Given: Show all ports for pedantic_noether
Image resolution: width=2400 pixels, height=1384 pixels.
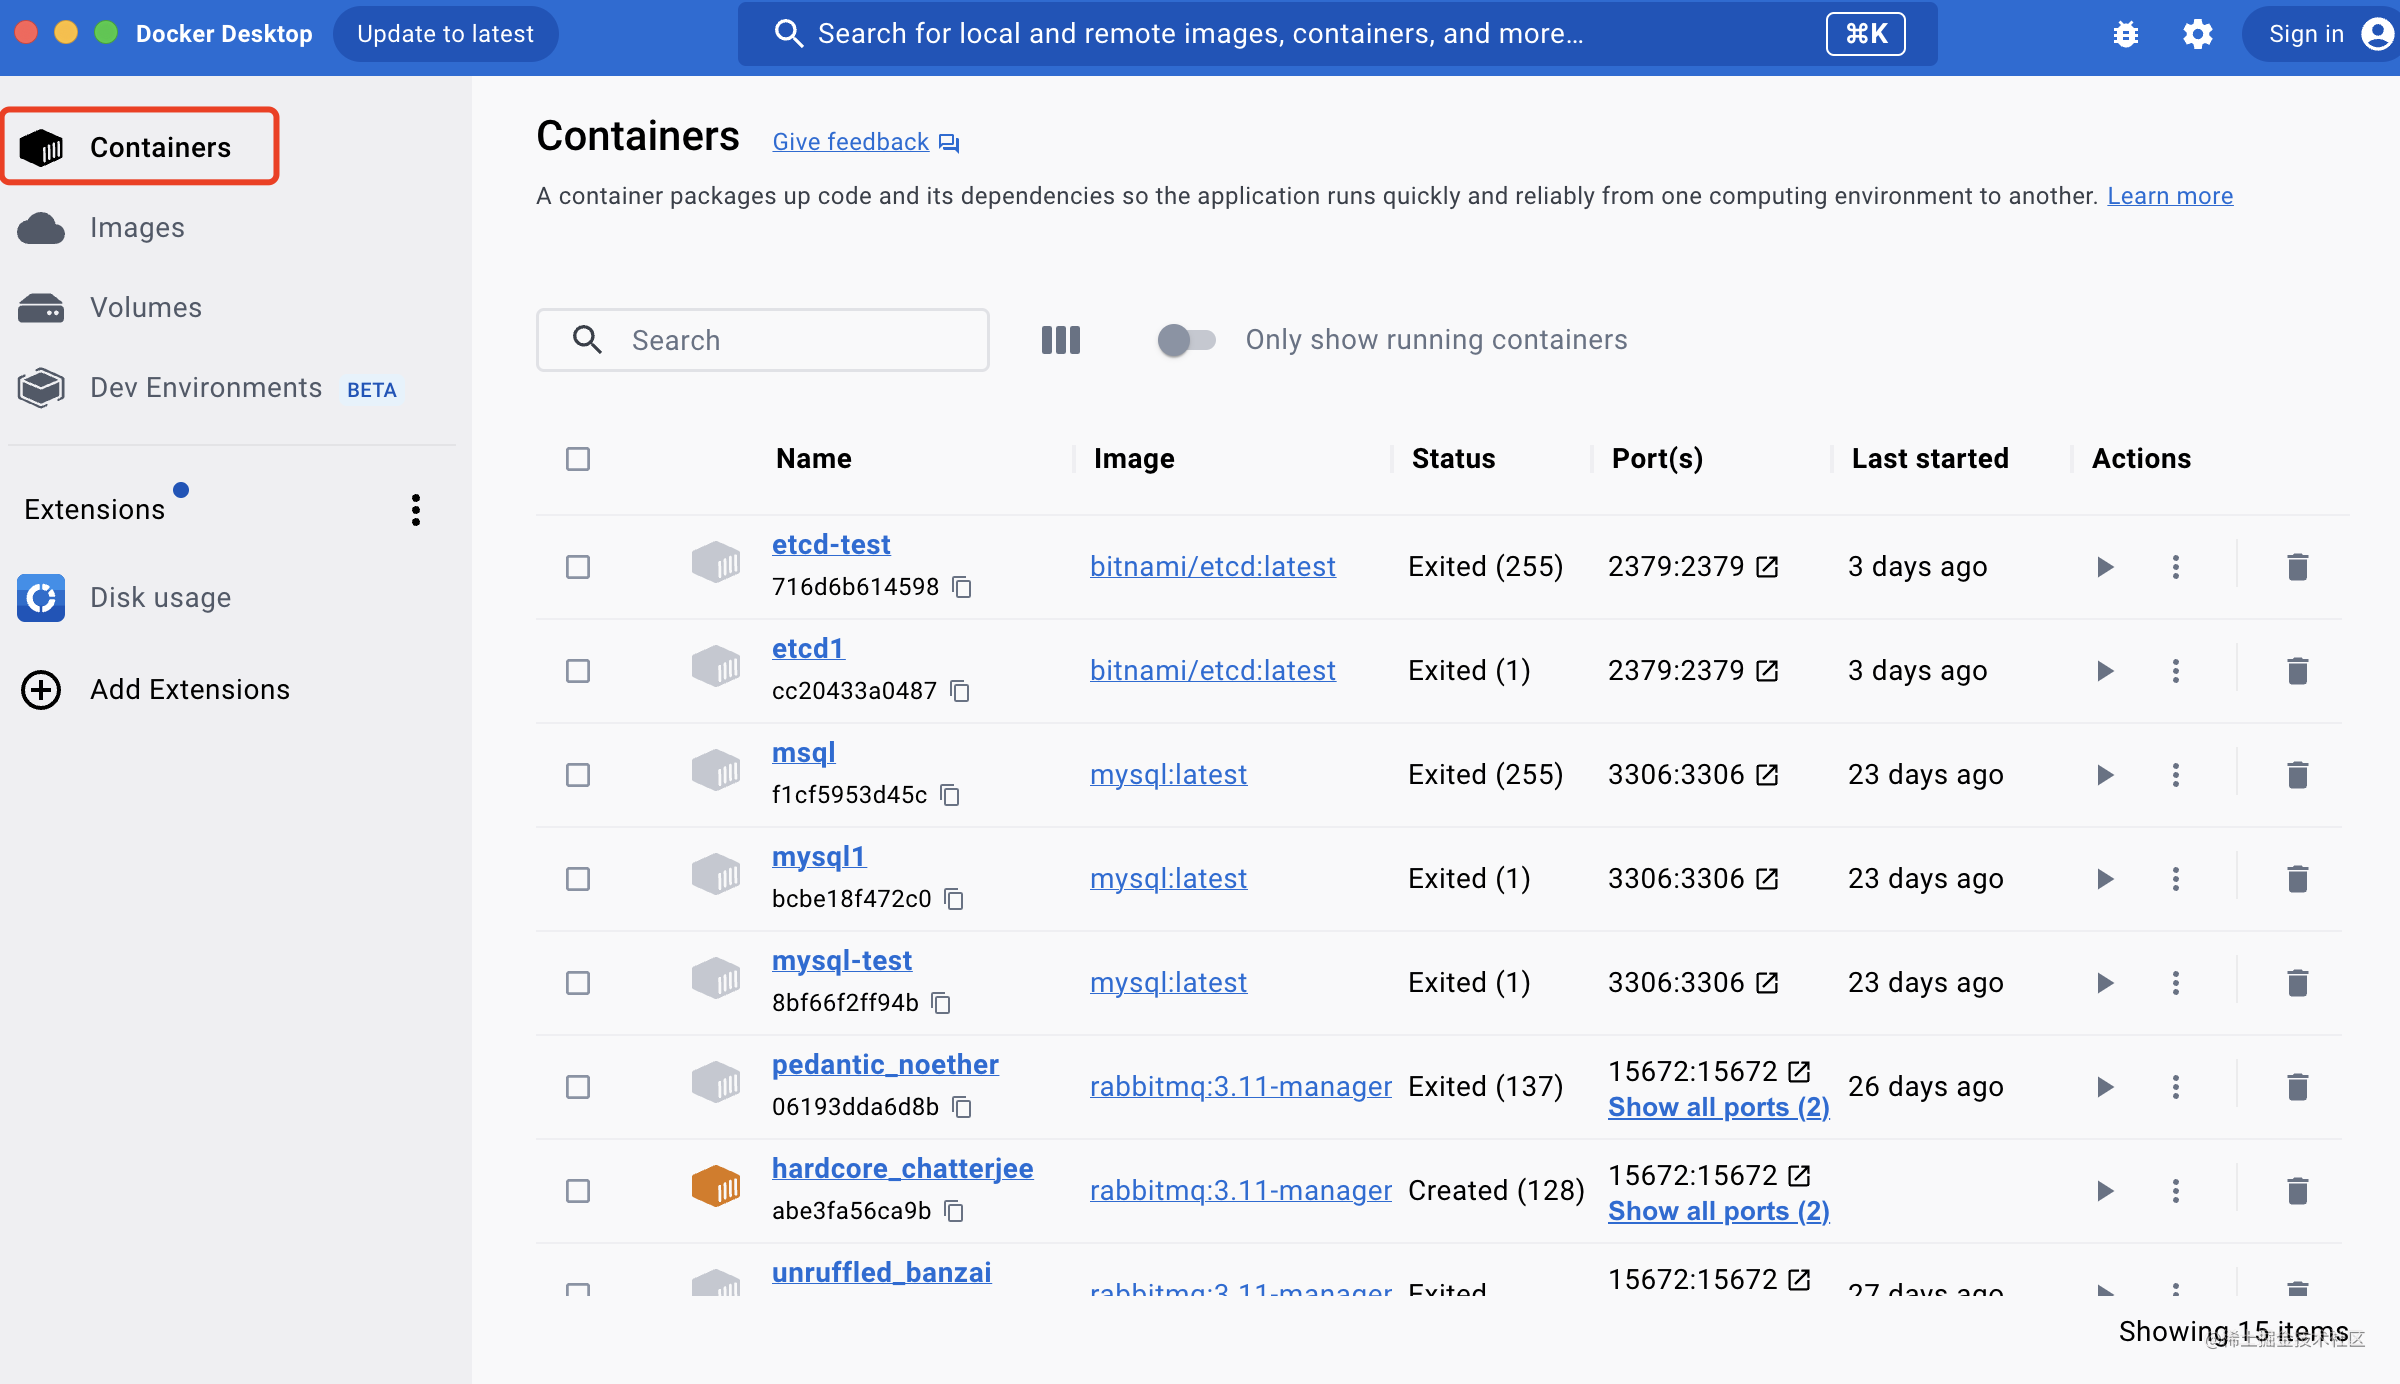Looking at the screenshot, I should (1718, 1107).
